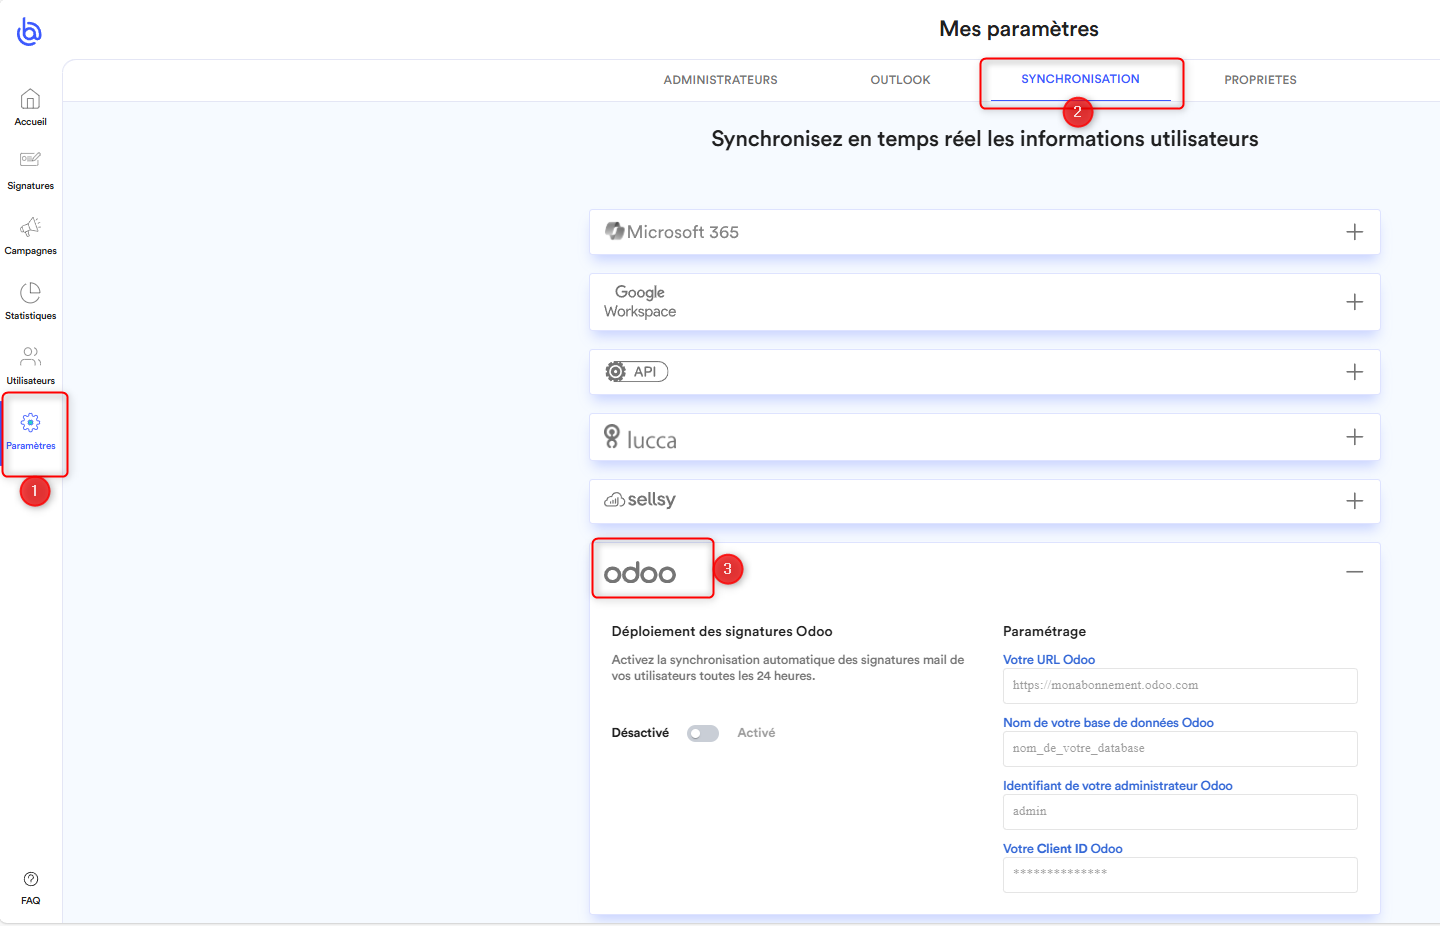Open the Campagnes megaphone icon
The width and height of the screenshot is (1440, 926).
tap(30, 227)
